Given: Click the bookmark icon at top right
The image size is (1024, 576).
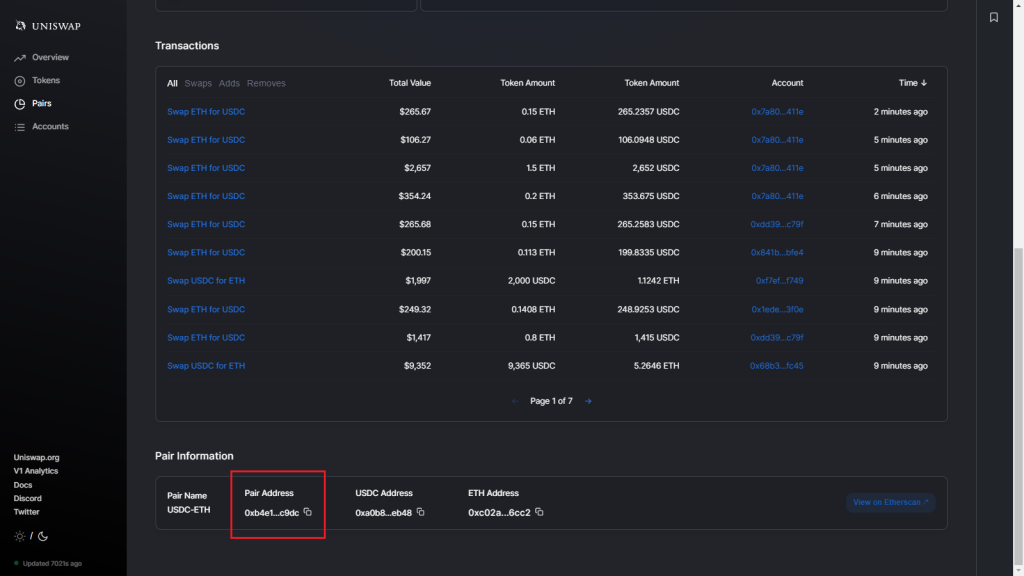Looking at the screenshot, I should tap(993, 17).
